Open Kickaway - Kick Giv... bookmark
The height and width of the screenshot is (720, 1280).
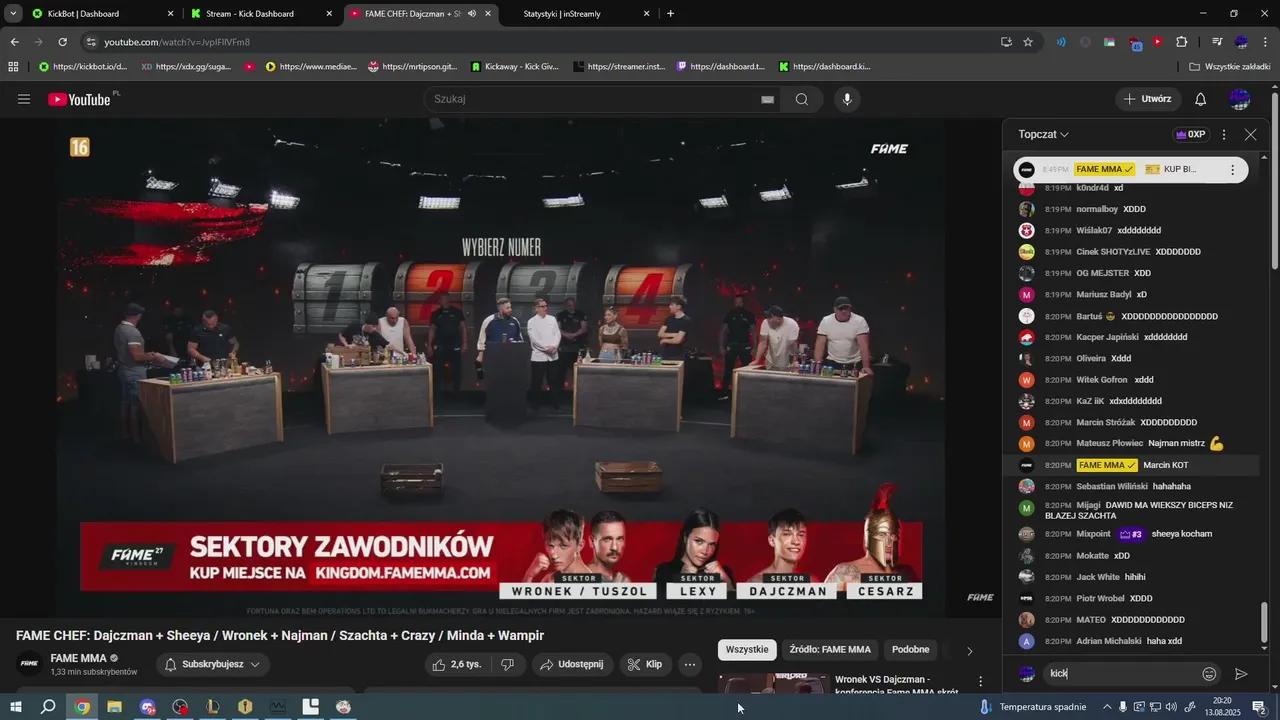tap(514, 66)
